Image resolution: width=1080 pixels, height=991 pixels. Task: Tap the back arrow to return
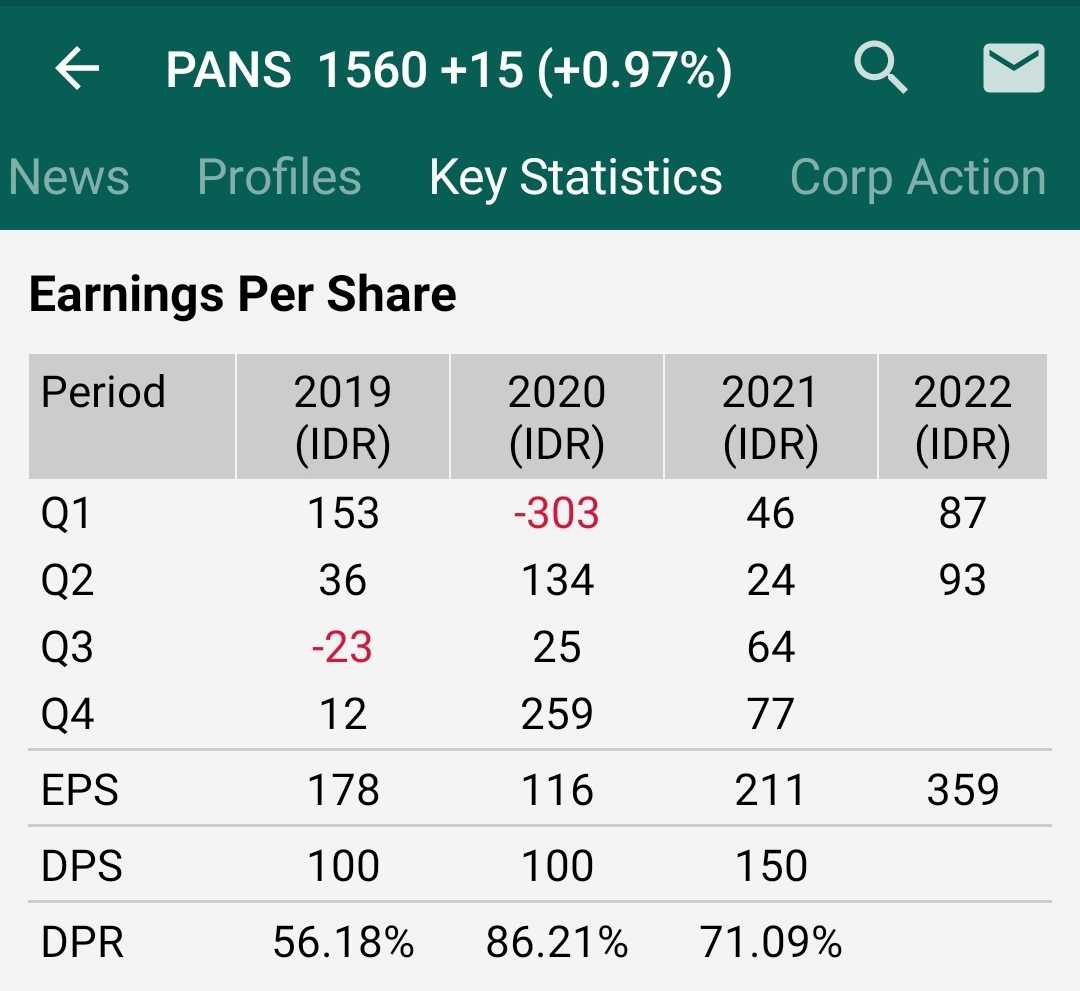[x=78, y=68]
